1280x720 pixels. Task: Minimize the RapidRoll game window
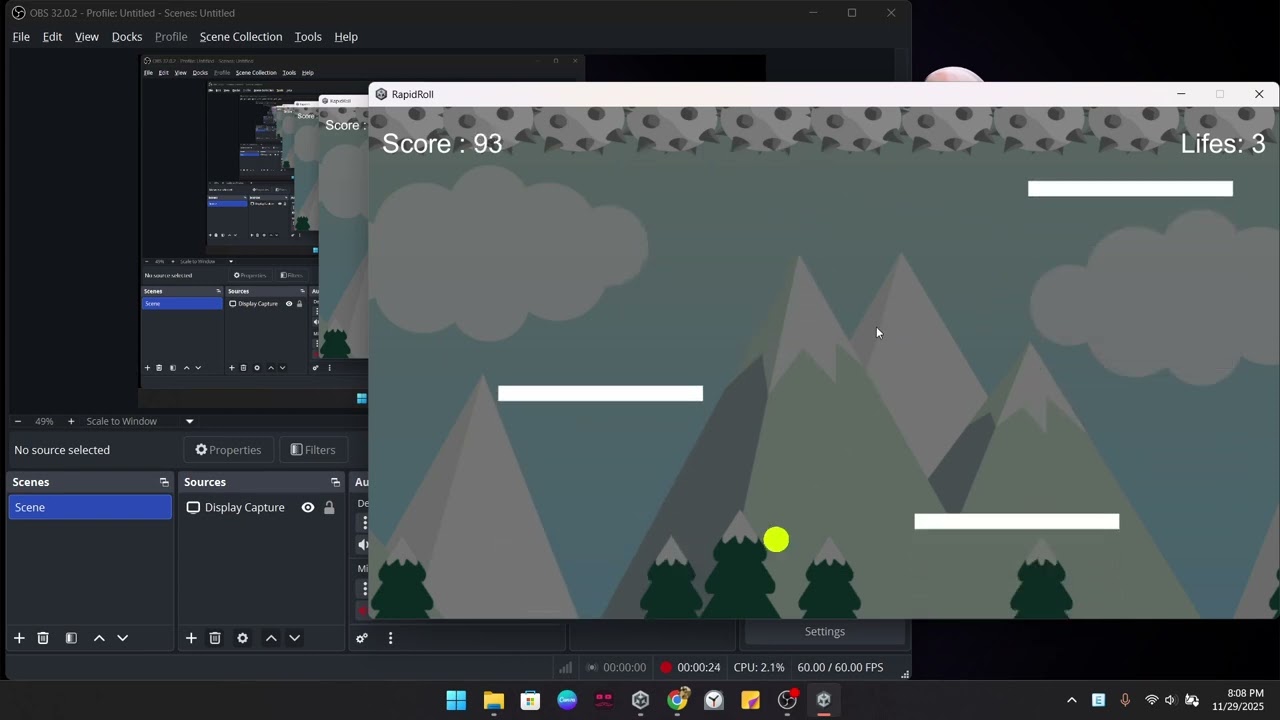[1181, 94]
